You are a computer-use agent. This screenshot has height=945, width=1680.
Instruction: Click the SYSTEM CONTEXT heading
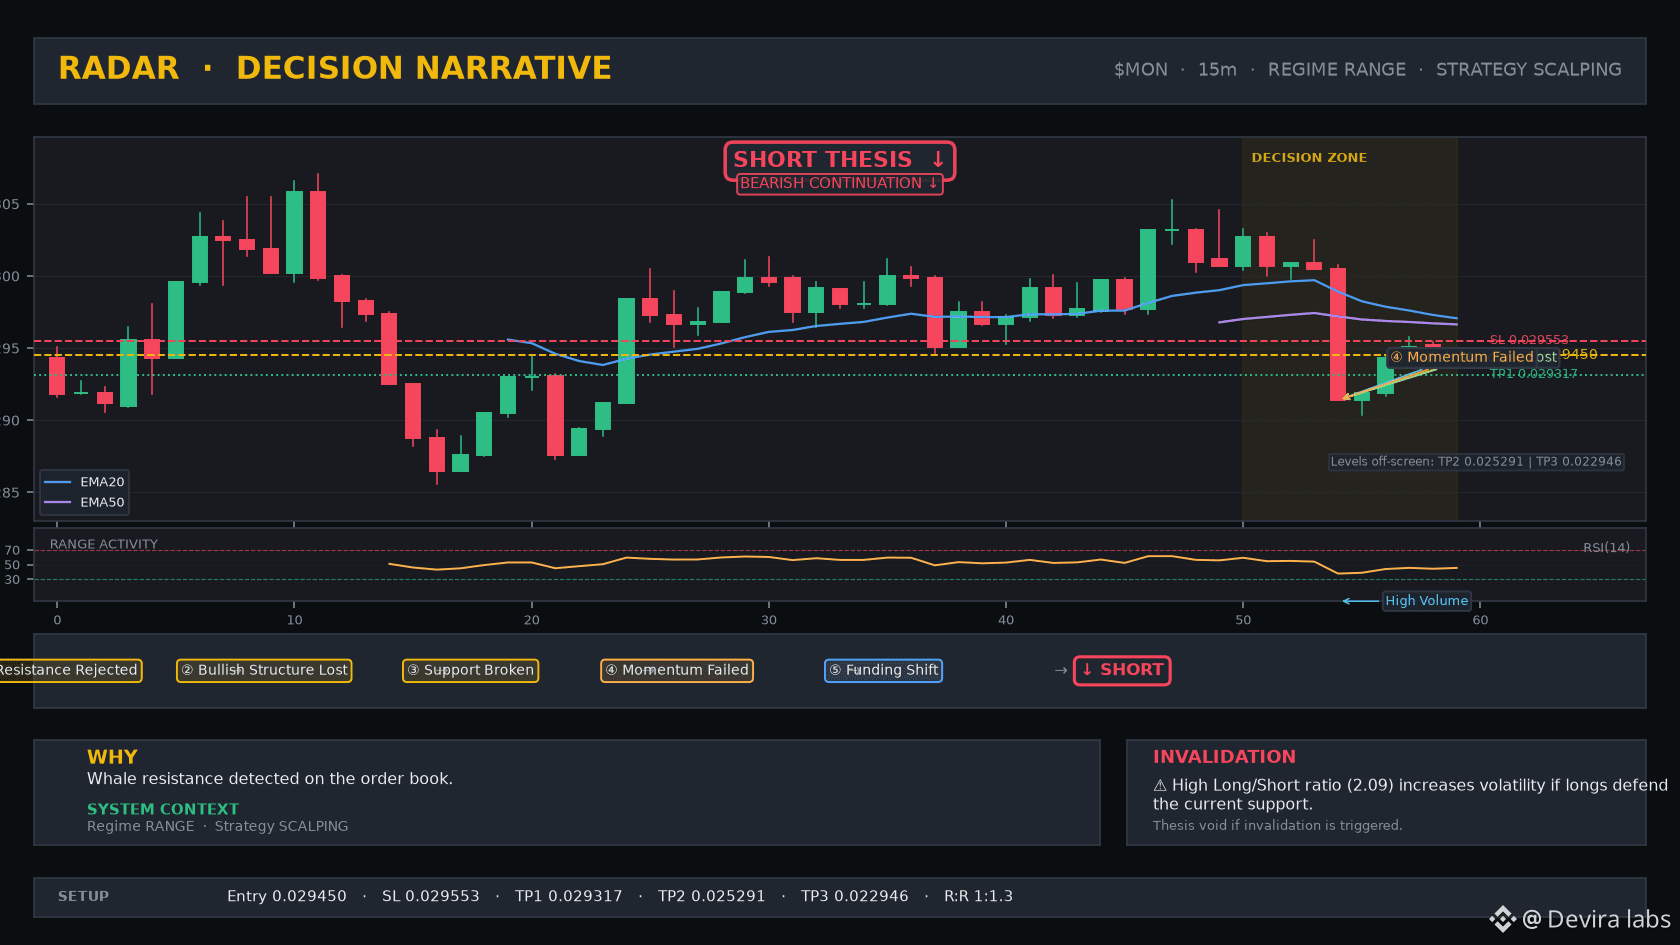pyautogui.click(x=163, y=809)
